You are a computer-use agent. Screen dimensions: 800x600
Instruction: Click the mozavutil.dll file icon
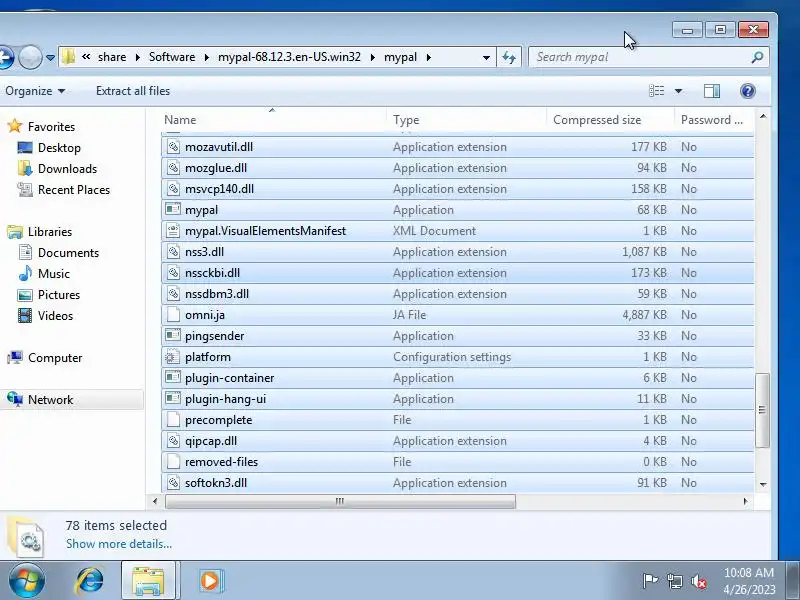coord(173,147)
